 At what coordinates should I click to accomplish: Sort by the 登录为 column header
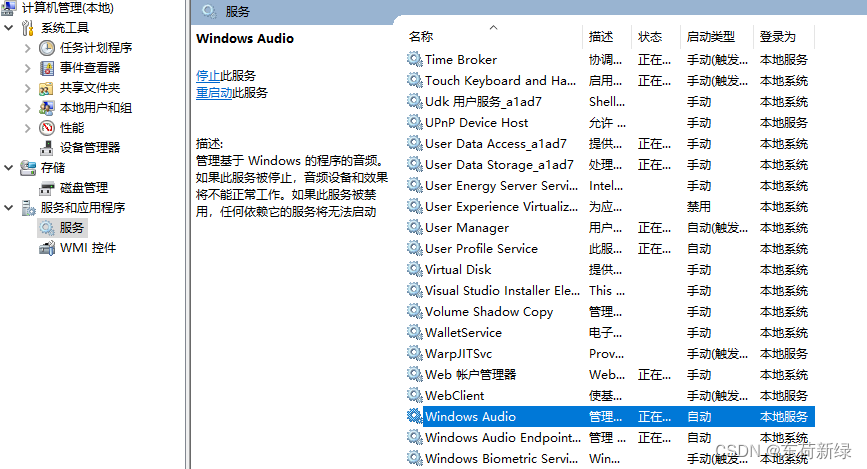(x=783, y=37)
